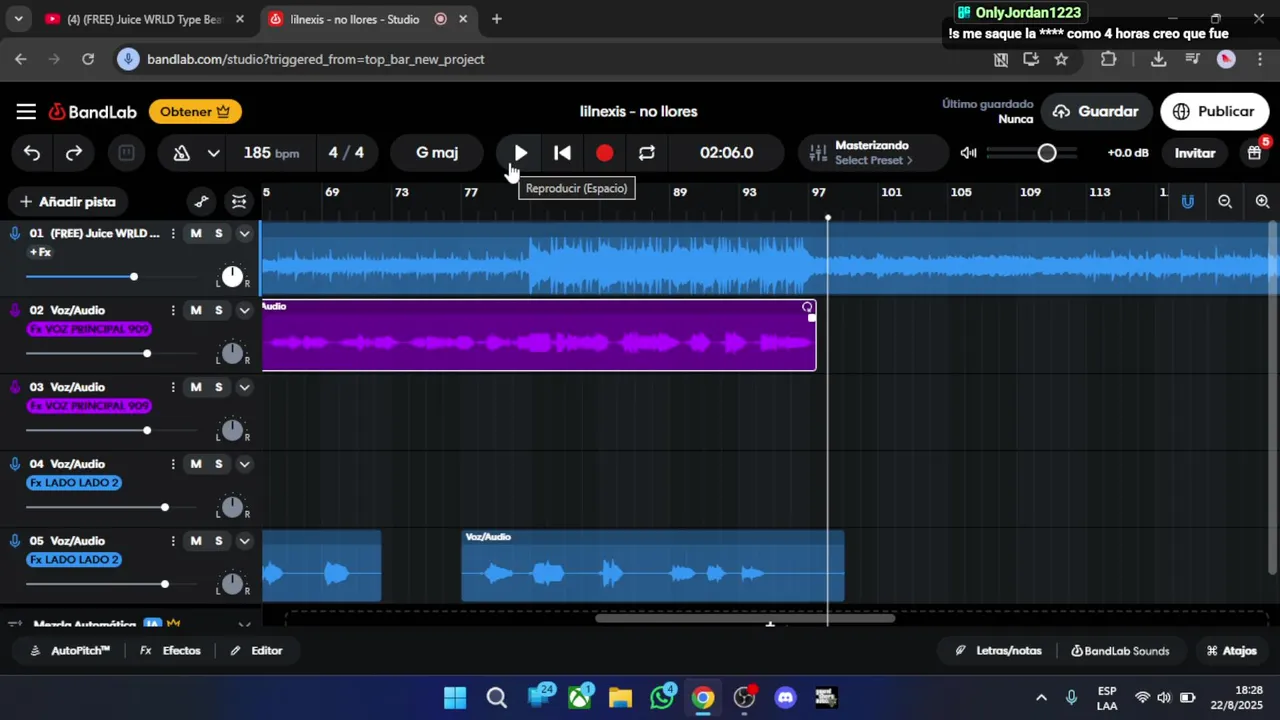Image resolution: width=1280 pixels, height=720 pixels.
Task: Open track 03 three-dot menu
Action: (173, 388)
